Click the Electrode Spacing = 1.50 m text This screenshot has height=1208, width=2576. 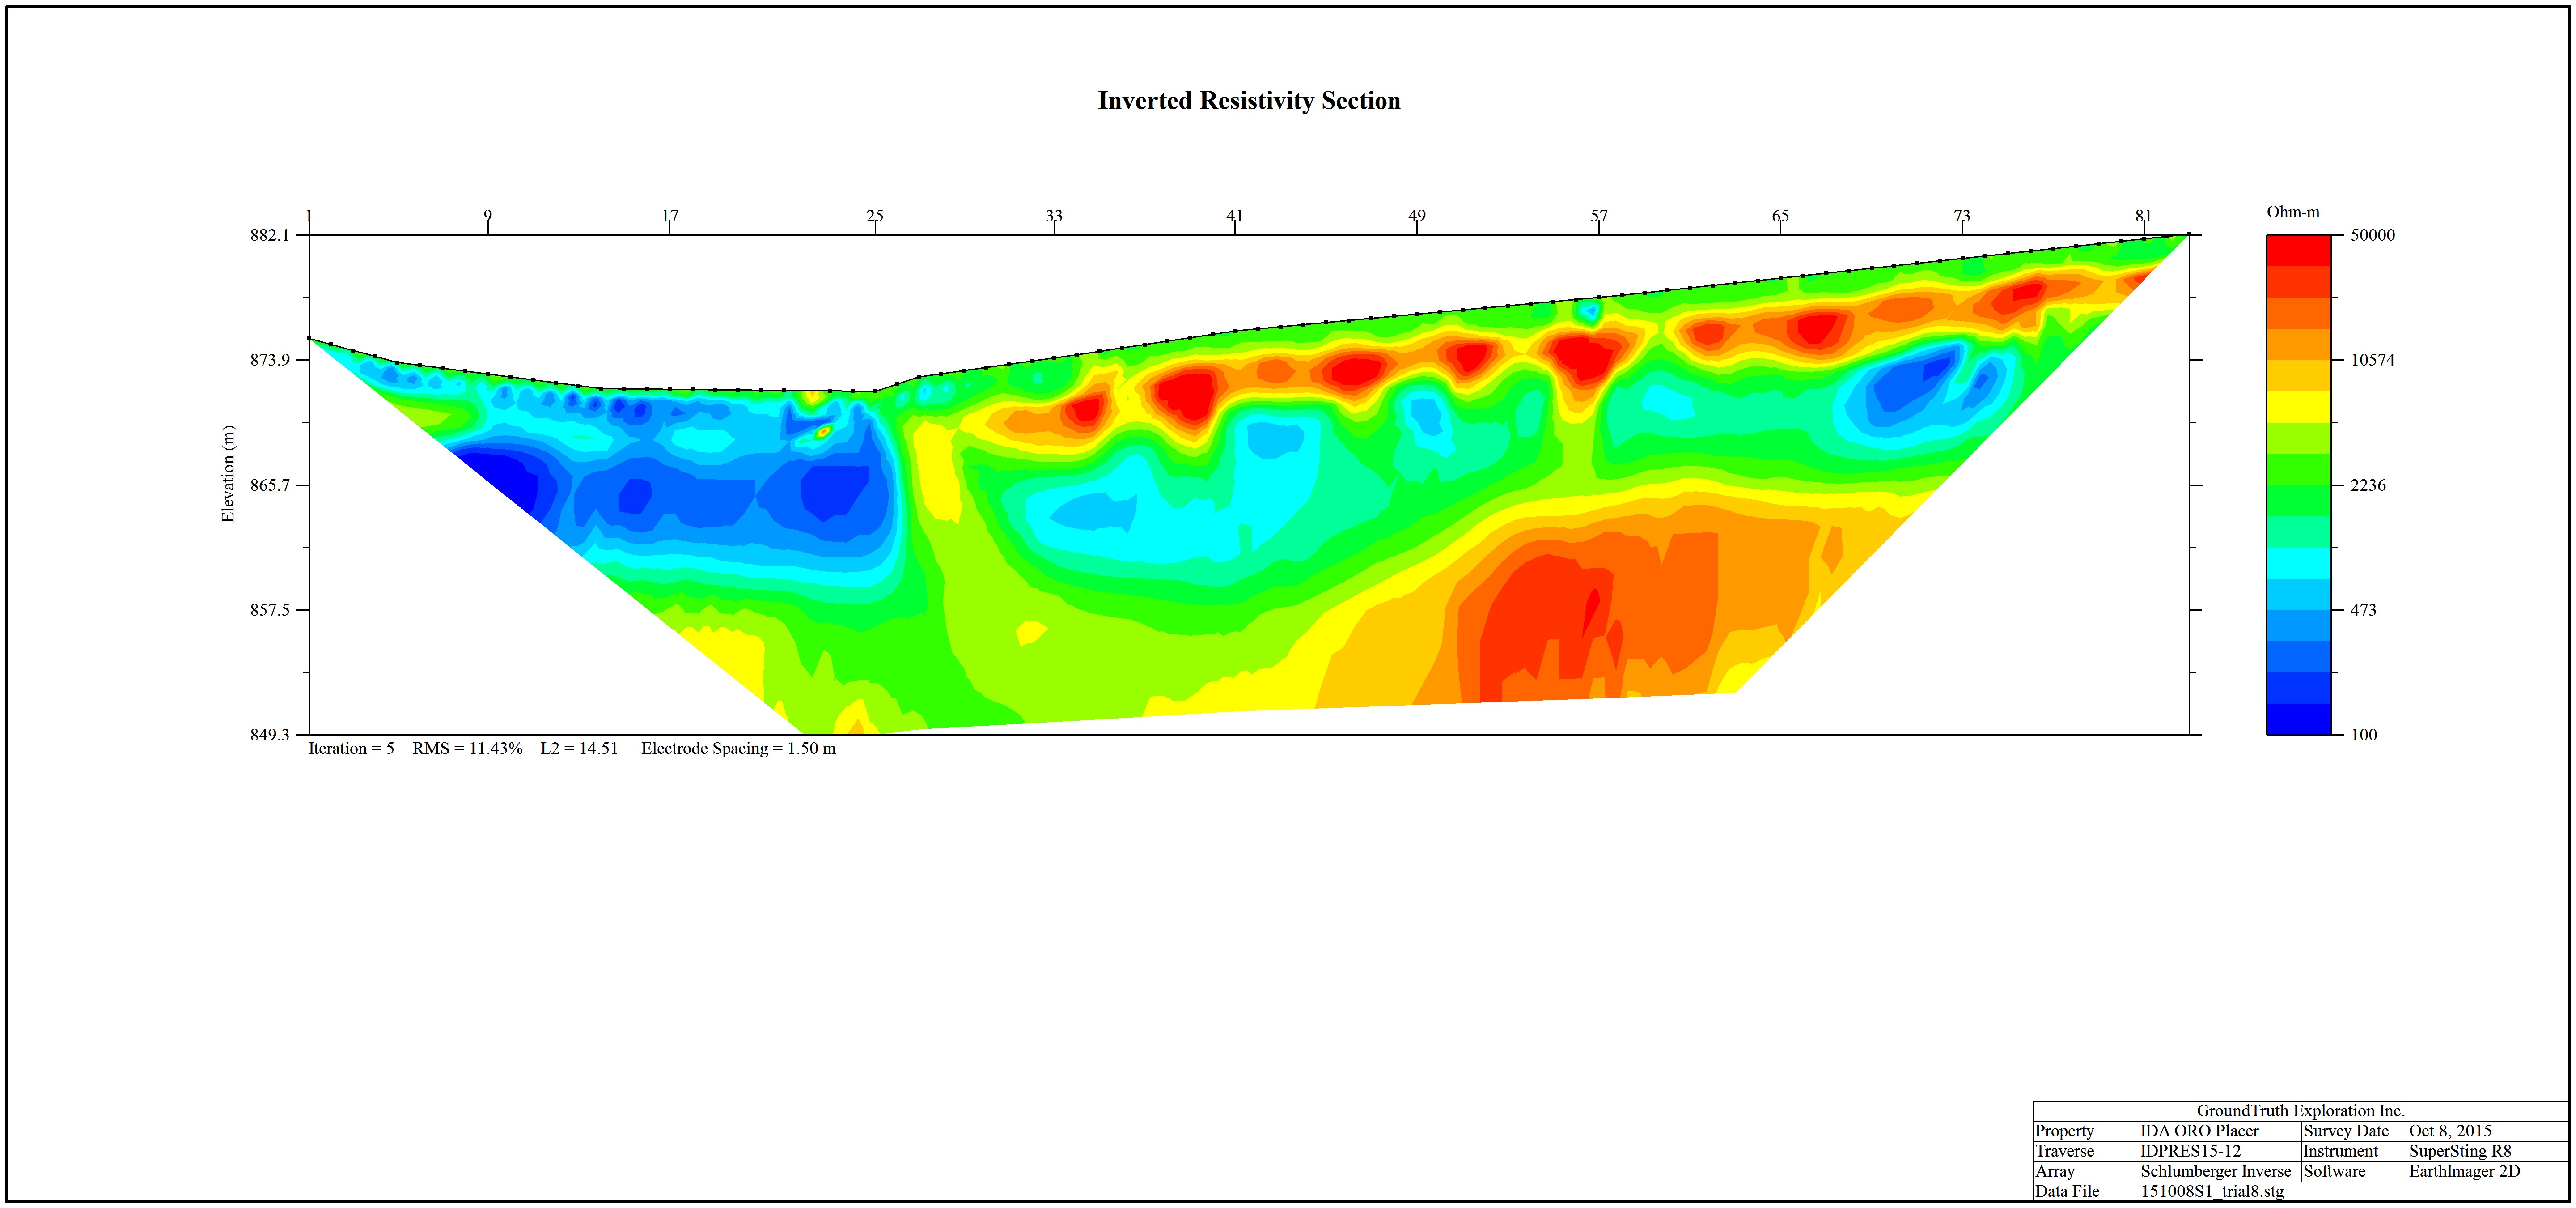(738, 748)
